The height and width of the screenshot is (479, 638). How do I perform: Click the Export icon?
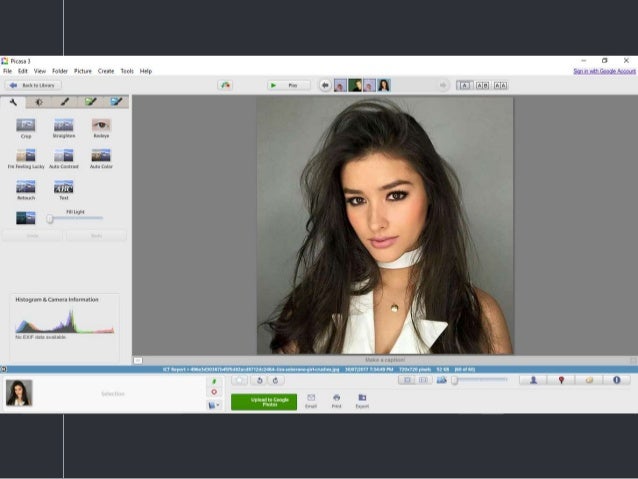tap(362, 400)
